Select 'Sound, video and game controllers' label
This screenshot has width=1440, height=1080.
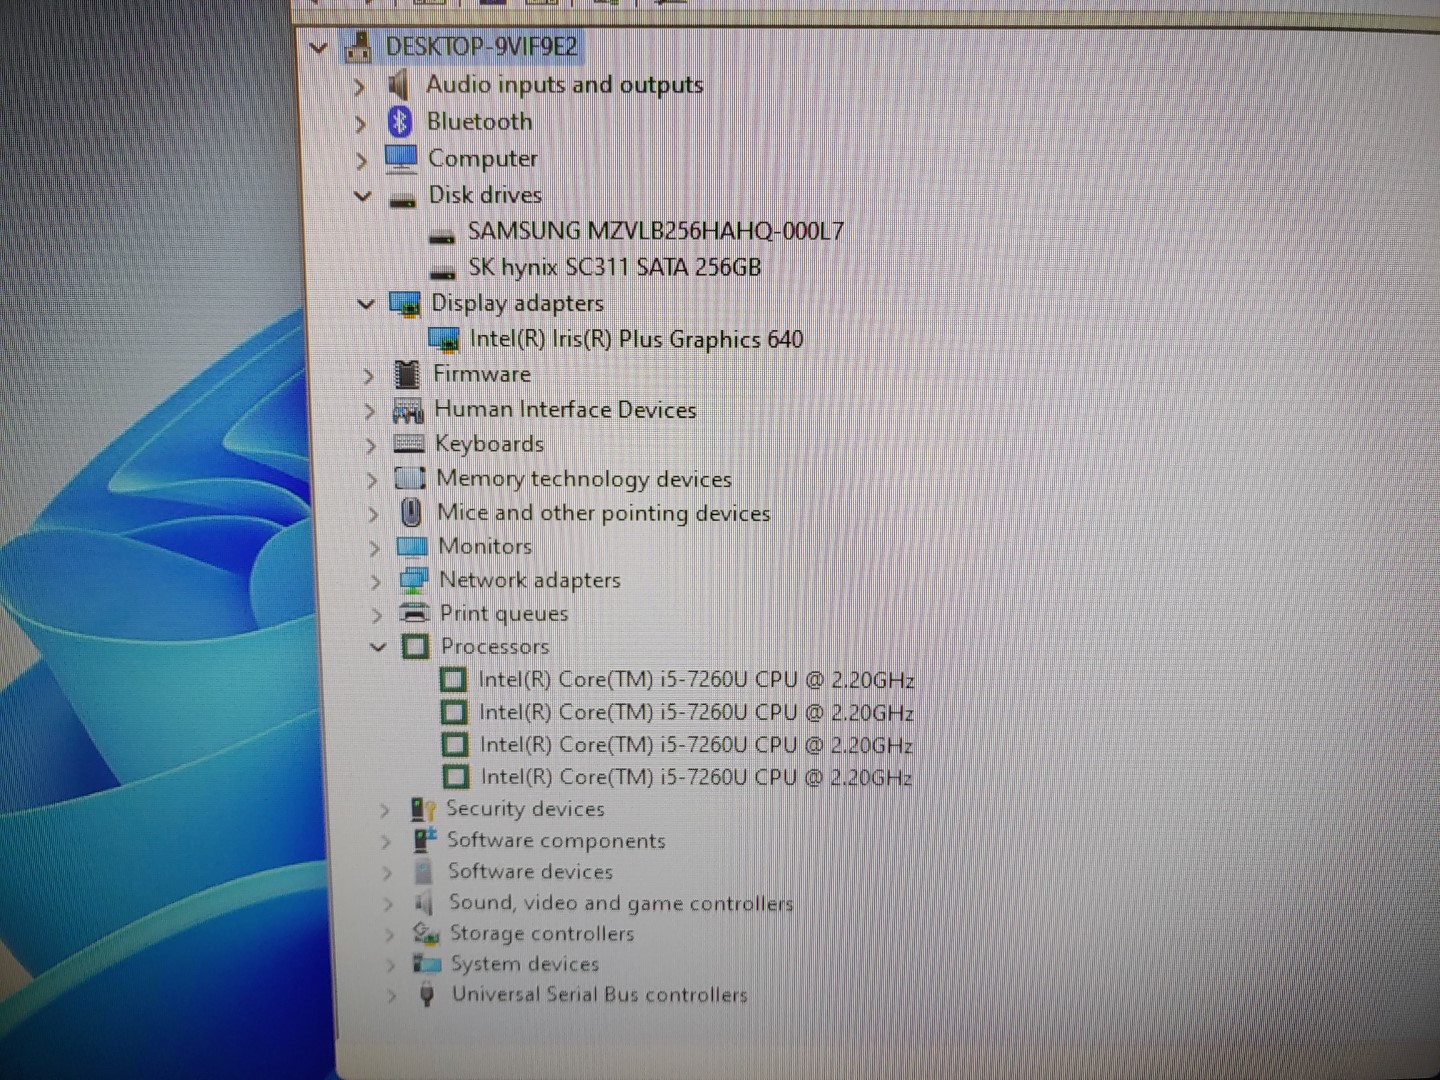click(x=621, y=903)
